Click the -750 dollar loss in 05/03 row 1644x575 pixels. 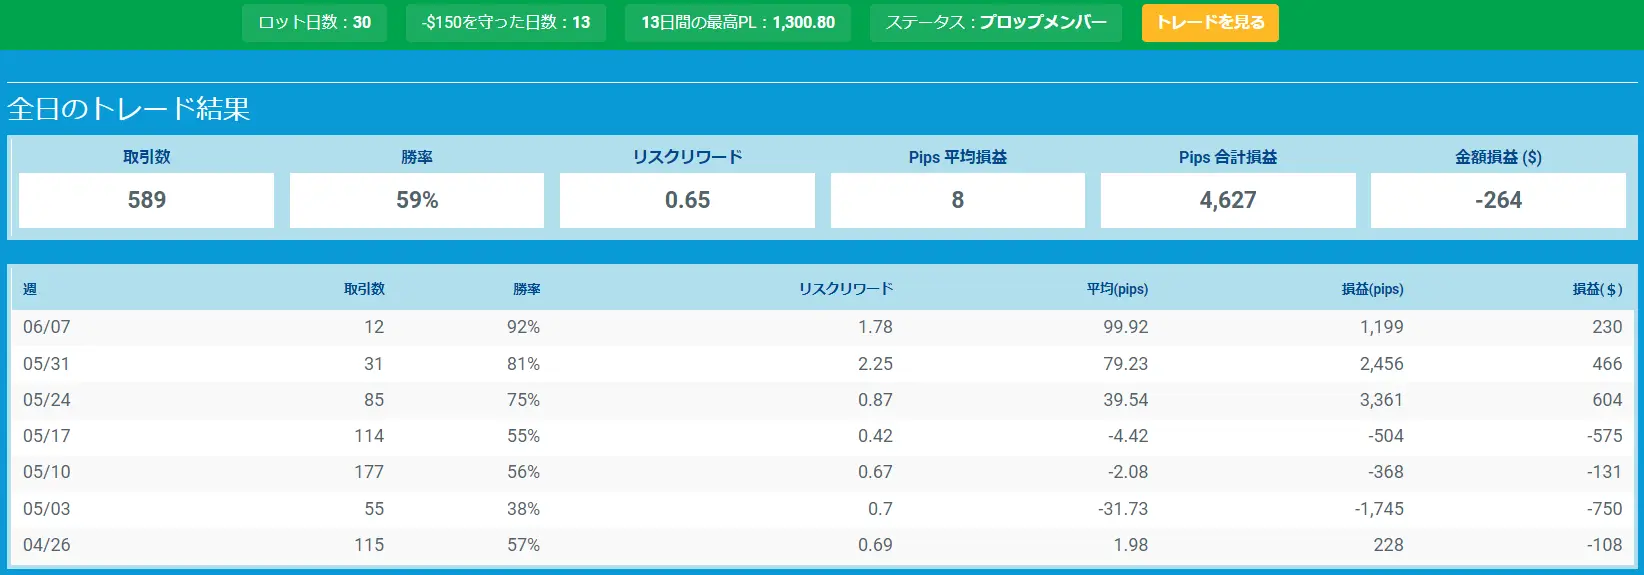coord(1604,509)
